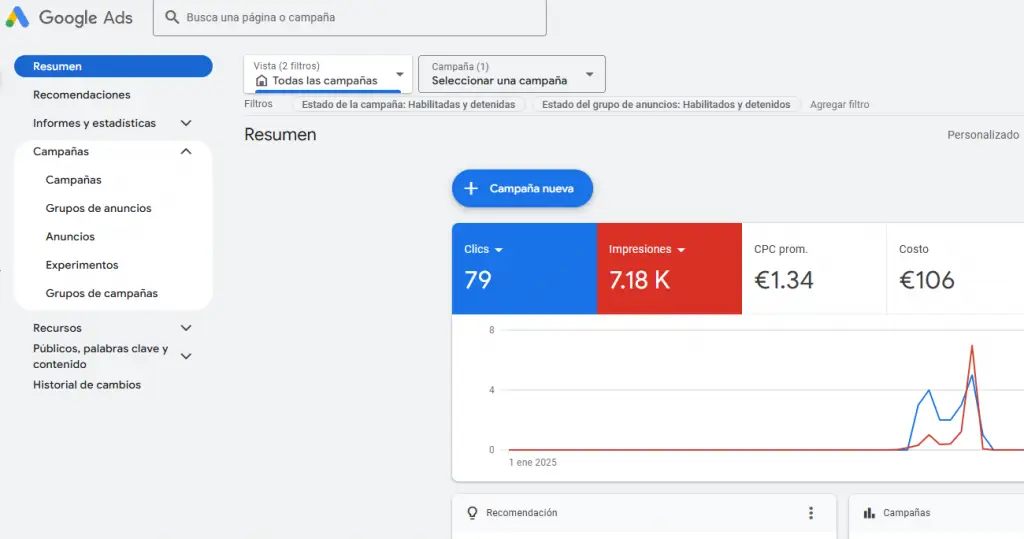Open the Seleccionar una campaña dropdown
The width and height of the screenshot is (1024, 539).
pos(589,74)
